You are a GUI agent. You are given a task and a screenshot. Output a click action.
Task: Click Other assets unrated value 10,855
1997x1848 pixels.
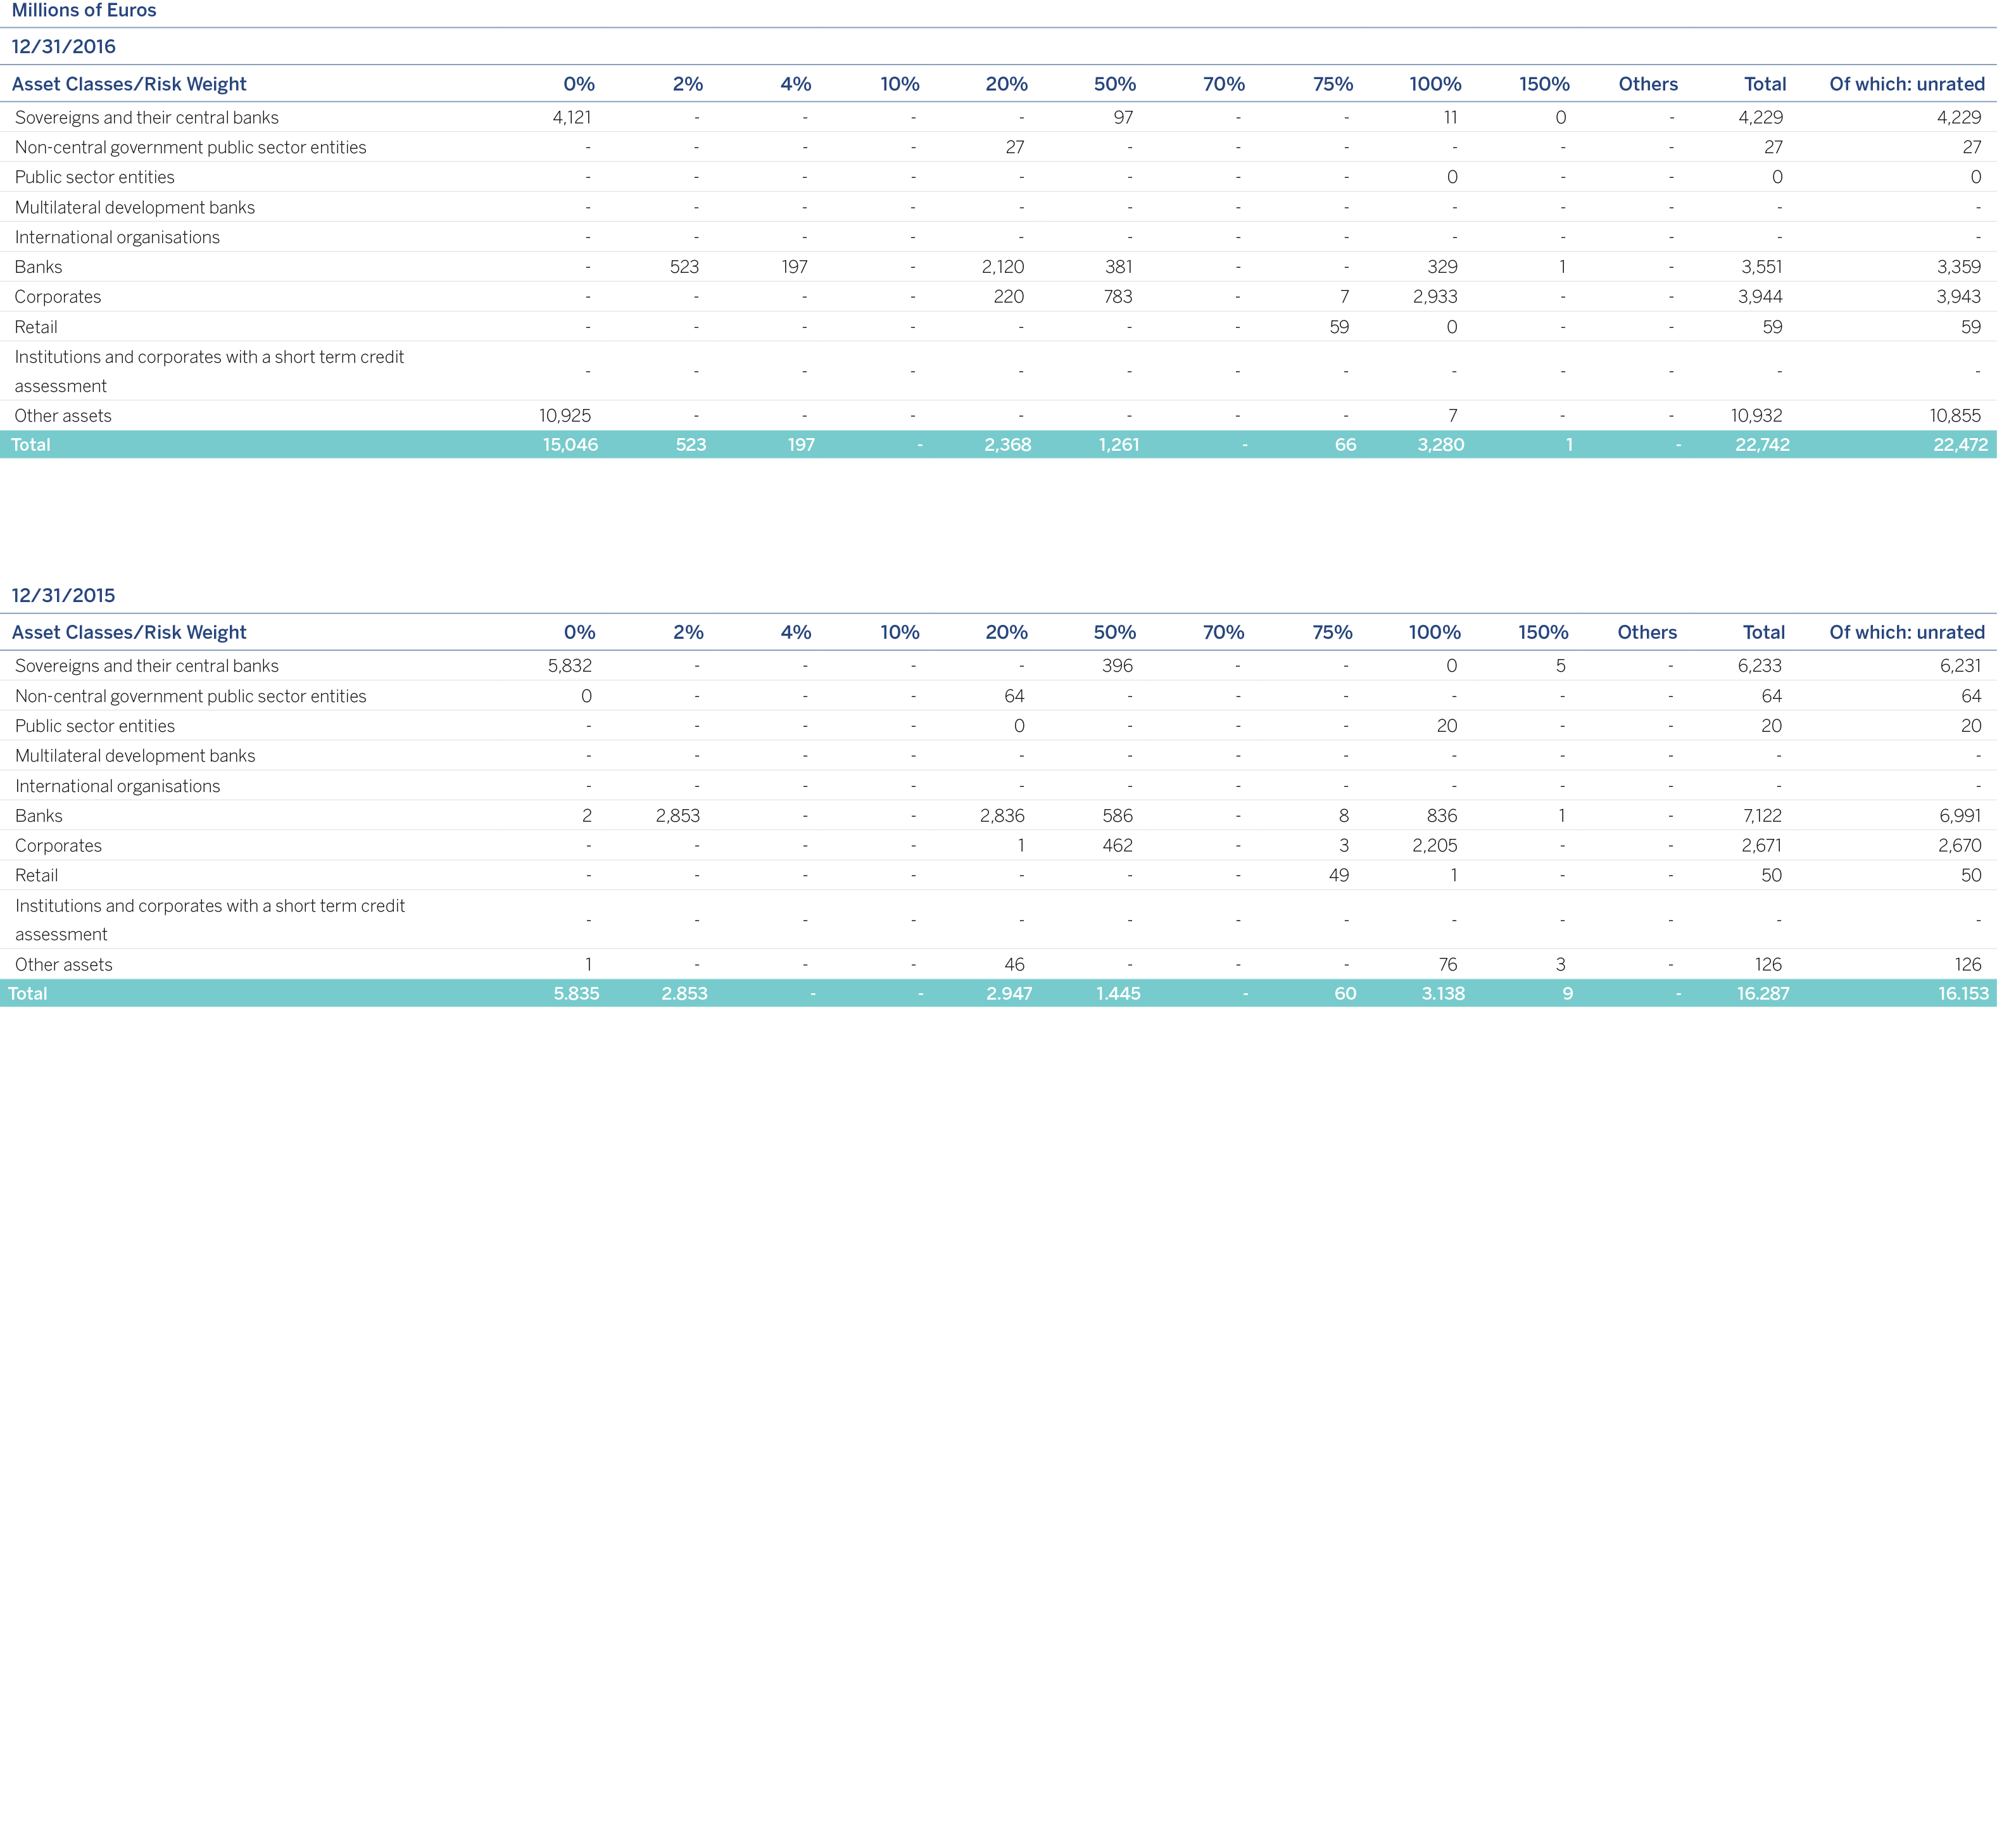(x=1955, y=416)
